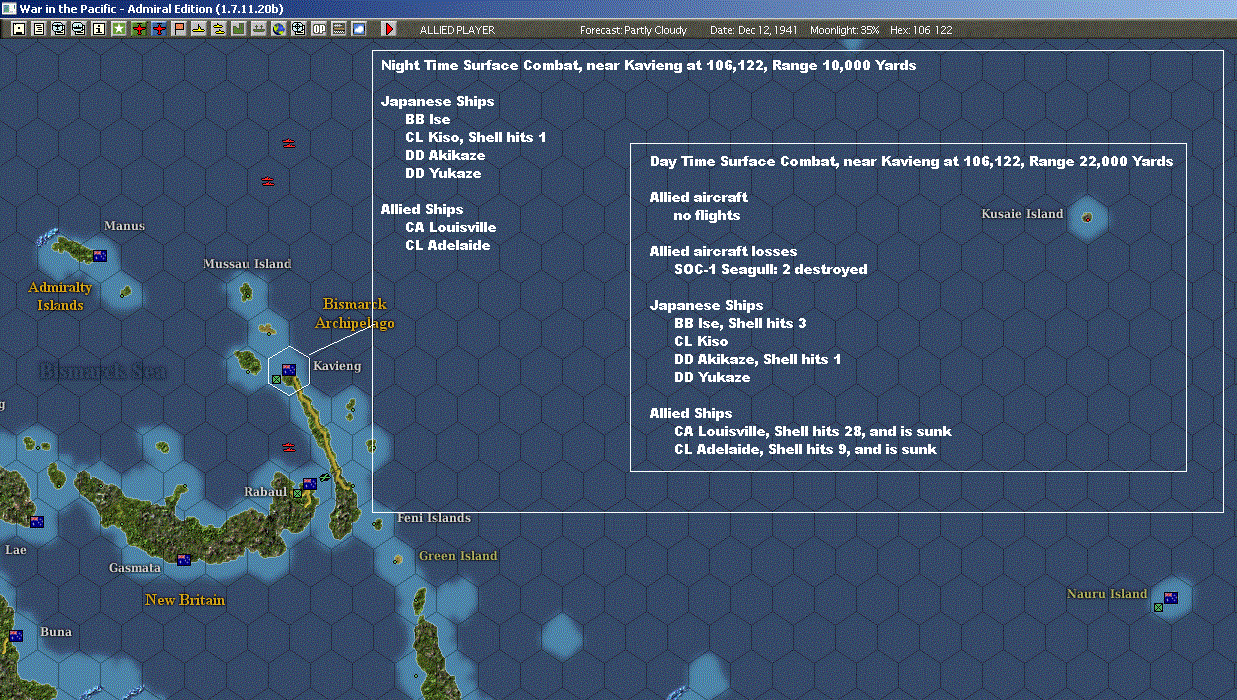Click 'BB Ise, Shell hits 3' line
This screenshot has height=700, width=1237.
pos(740,323)
